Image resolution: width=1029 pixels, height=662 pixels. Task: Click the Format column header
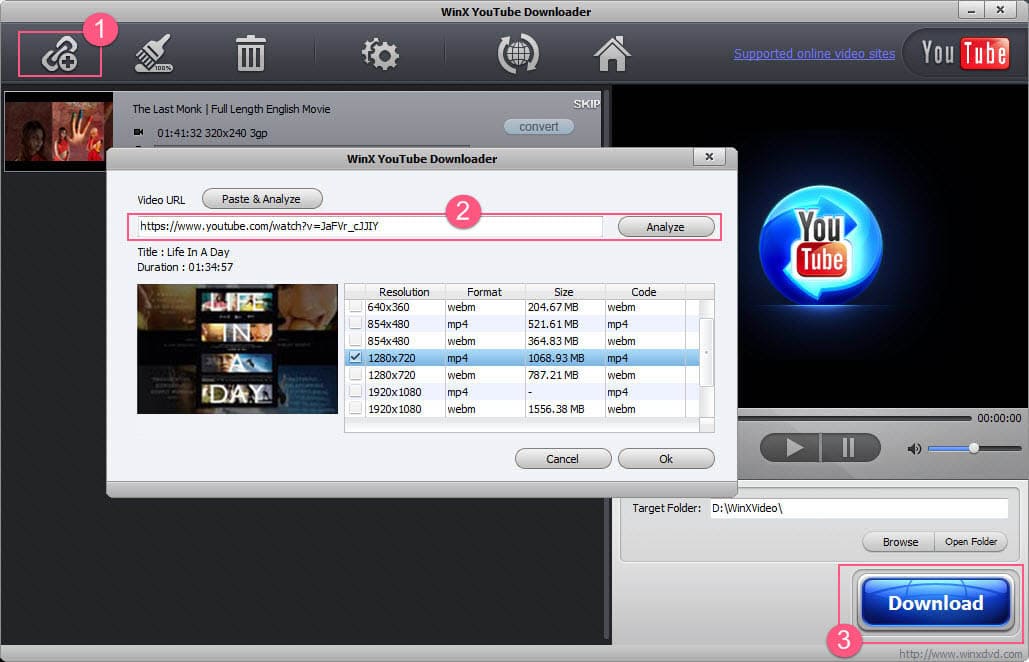[484, 292]
